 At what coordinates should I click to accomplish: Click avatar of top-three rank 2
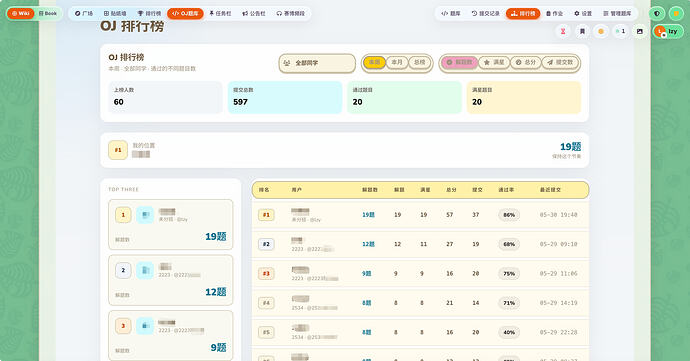[x=145, y=271]
